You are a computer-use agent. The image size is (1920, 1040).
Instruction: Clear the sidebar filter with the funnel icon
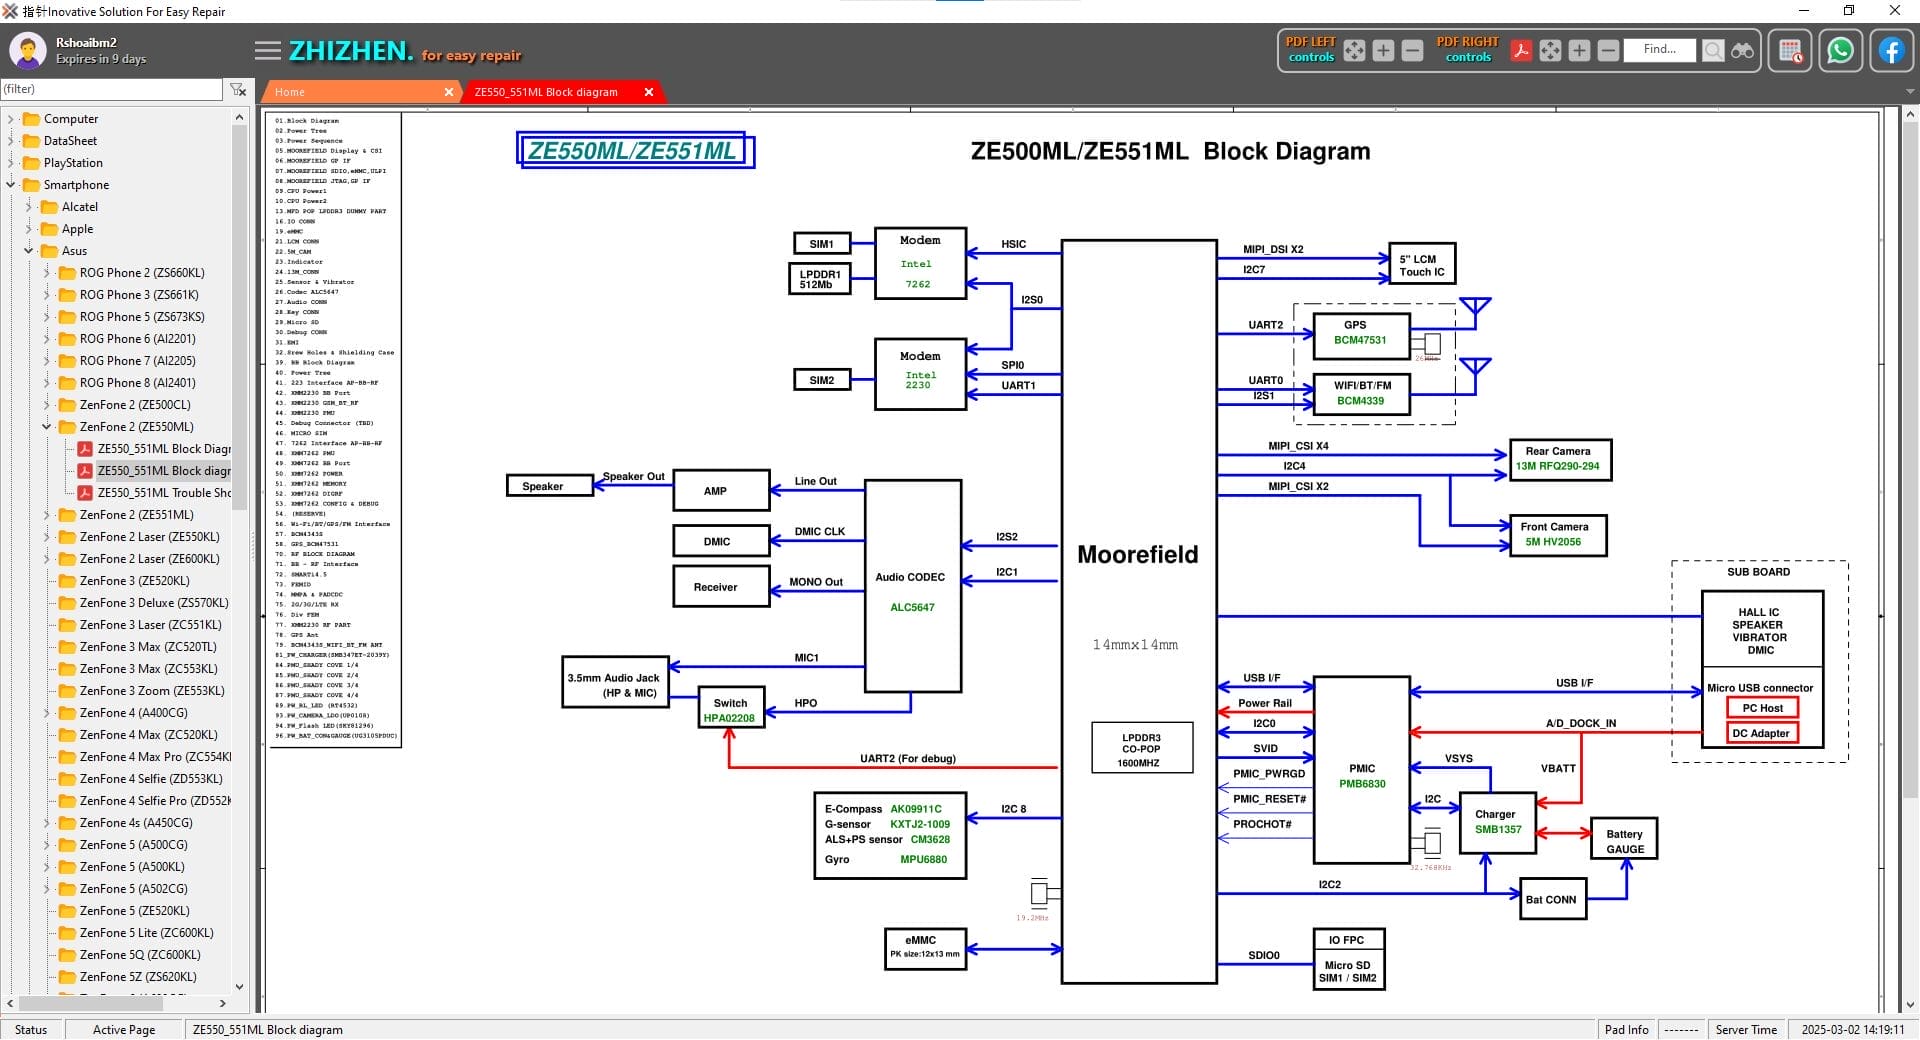(237, 89)
